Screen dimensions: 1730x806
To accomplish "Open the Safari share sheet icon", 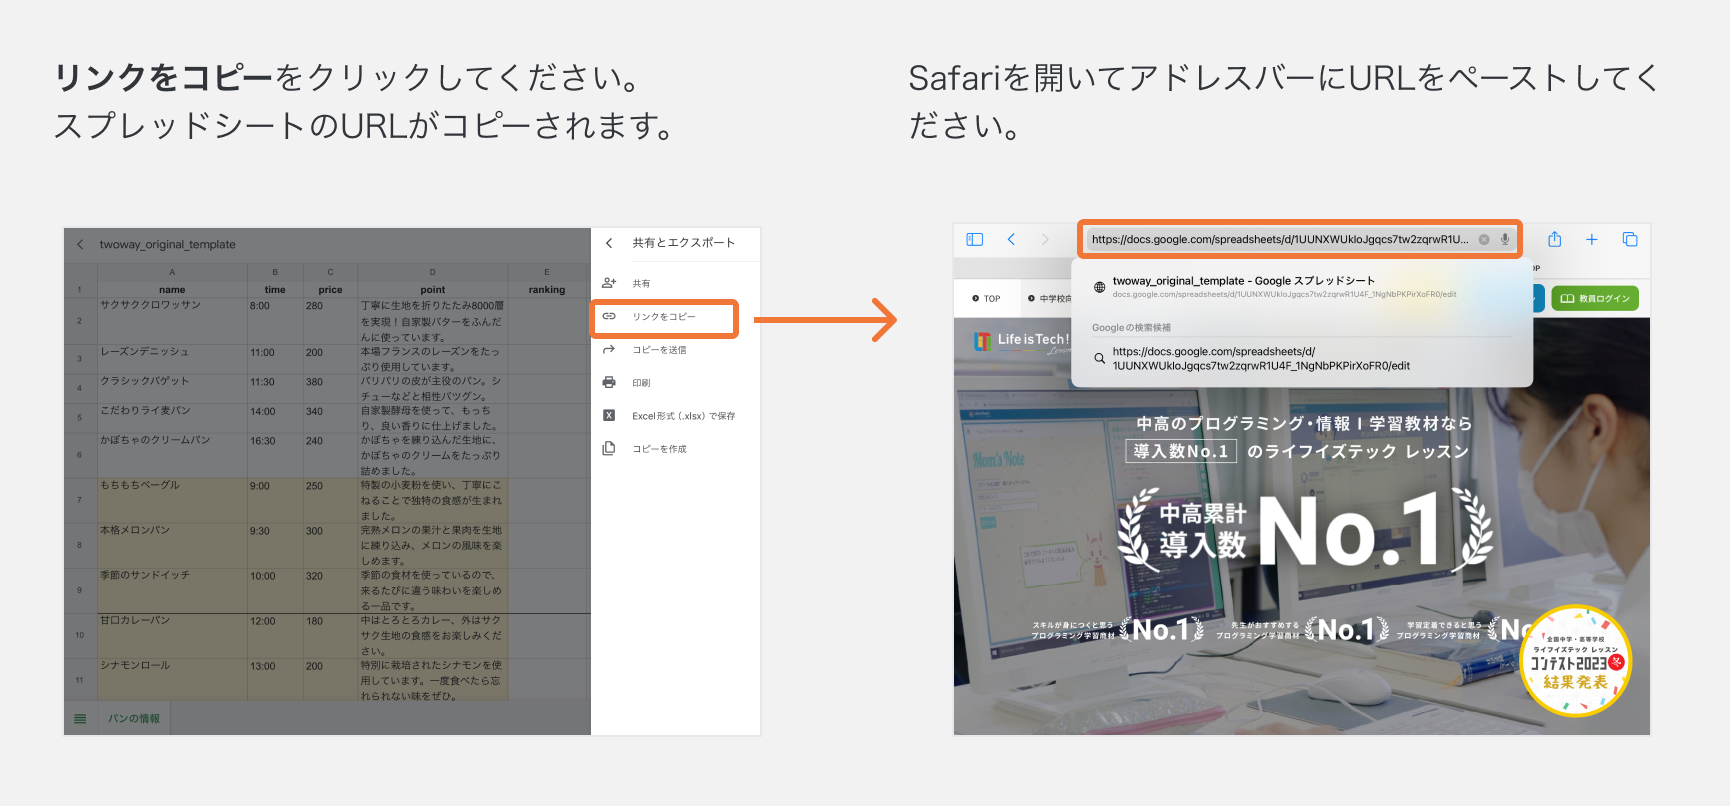I will (x=1555, y=239).
